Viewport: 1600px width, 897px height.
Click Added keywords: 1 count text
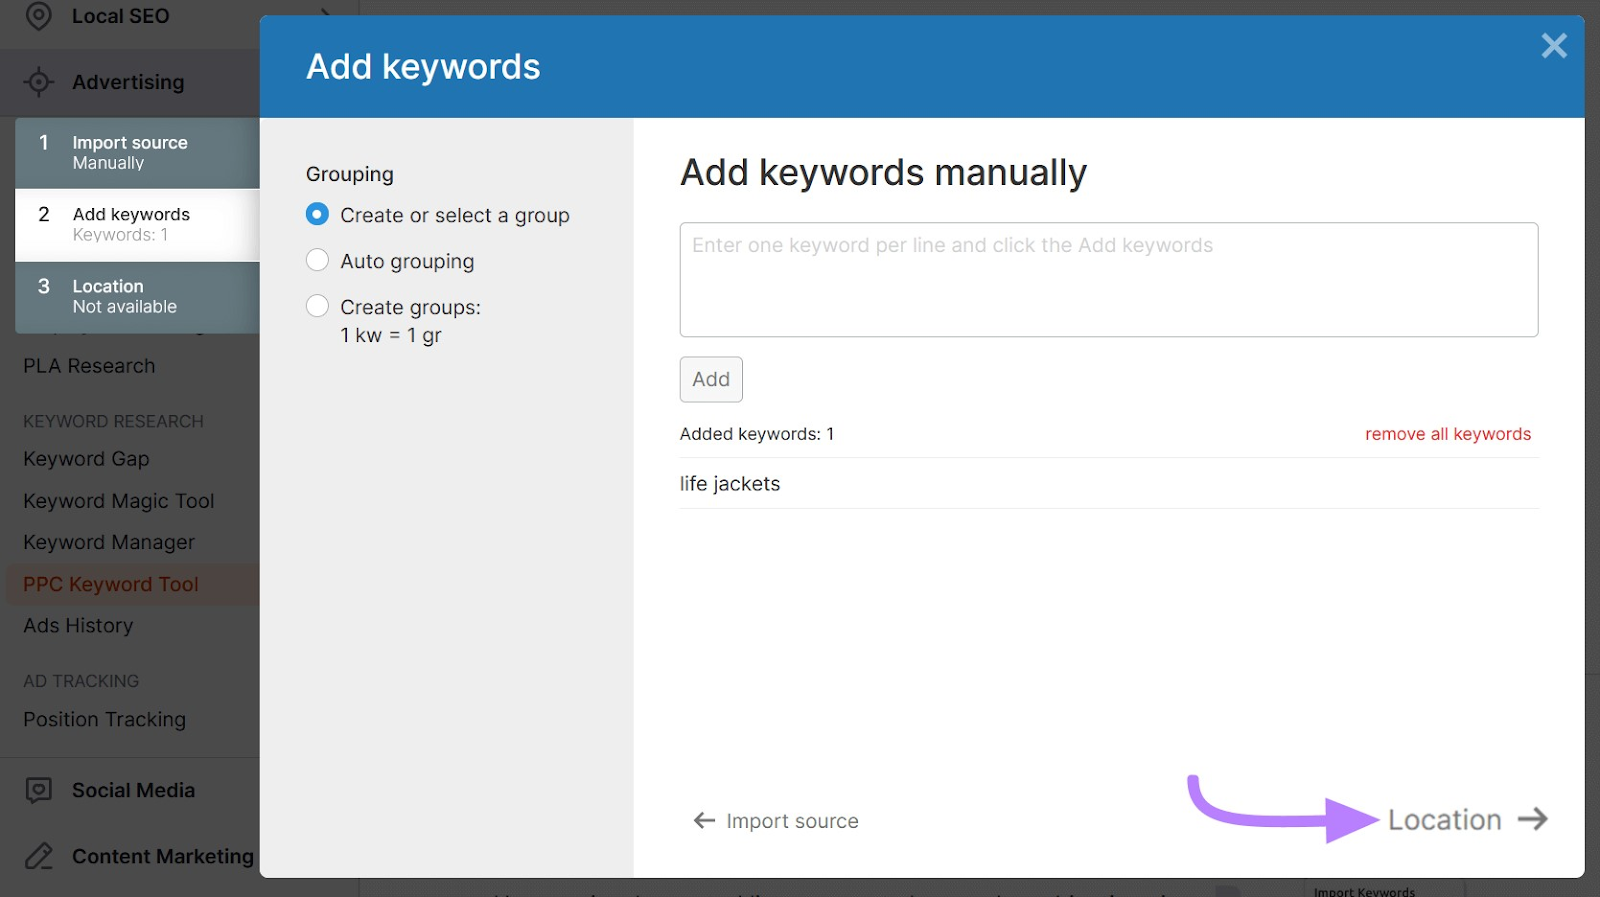click(x=757, y=434)
